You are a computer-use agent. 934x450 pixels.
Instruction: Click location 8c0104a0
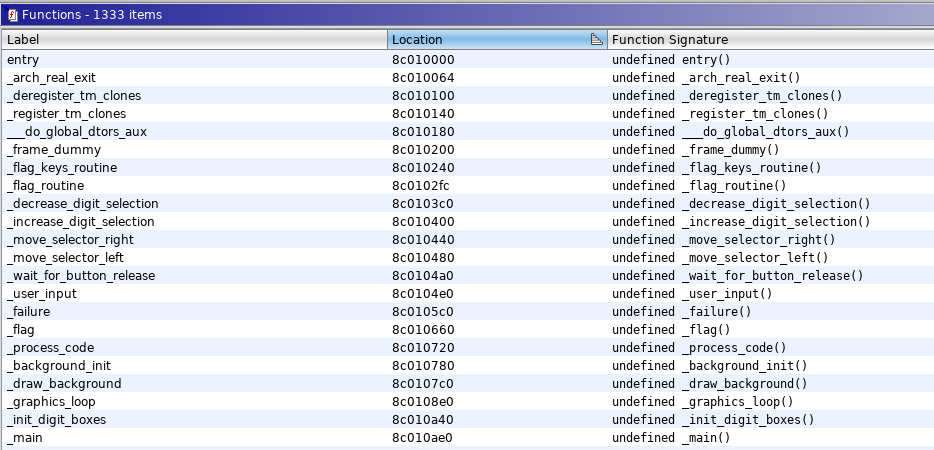[423, 275]
